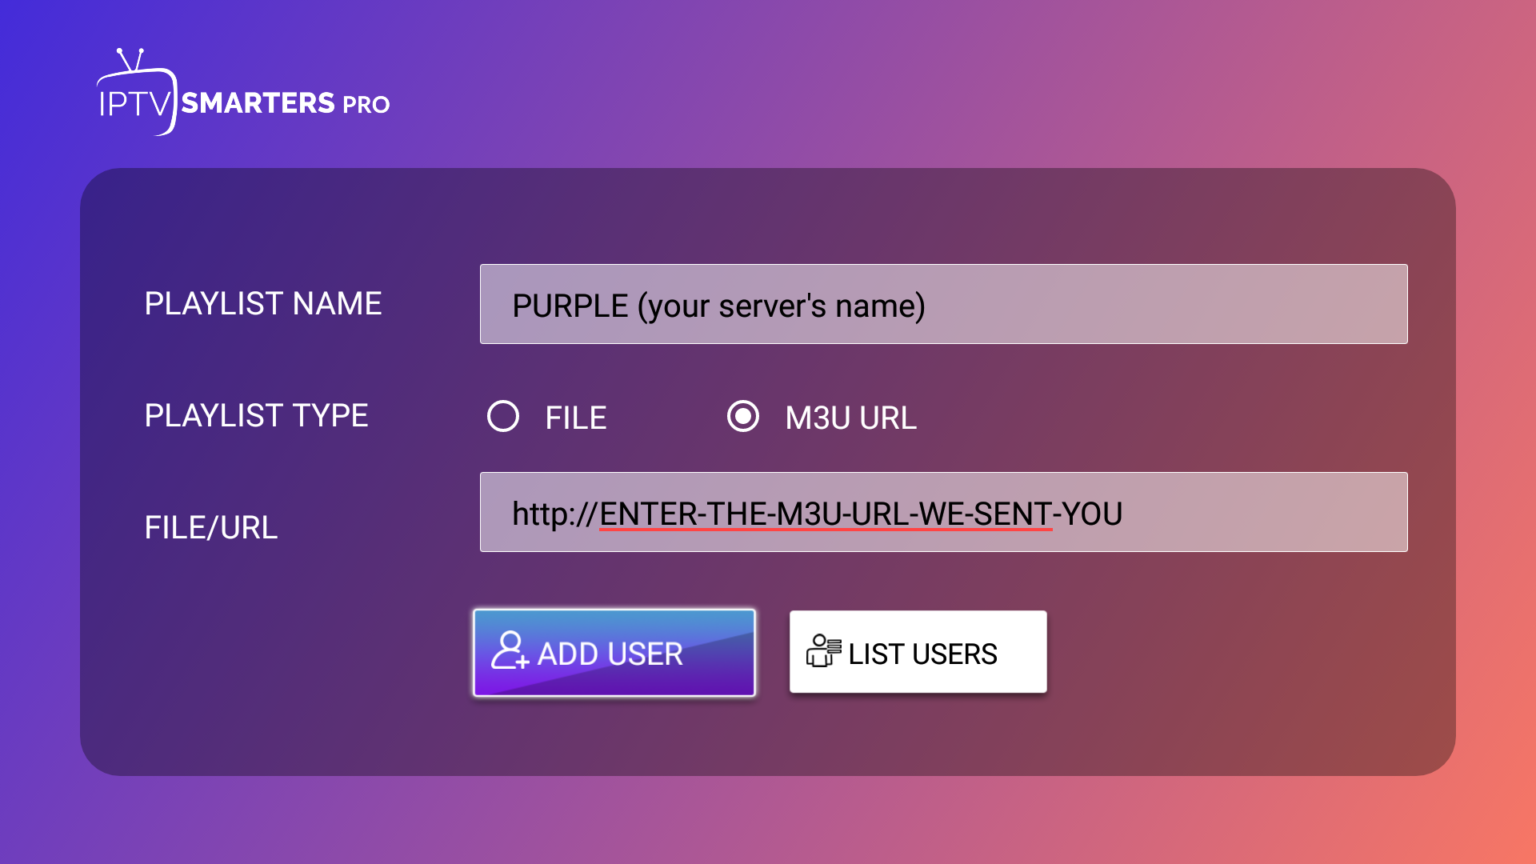The image size is (1536, 864).
Task: Click the FILE option label text
Action: 575,418
